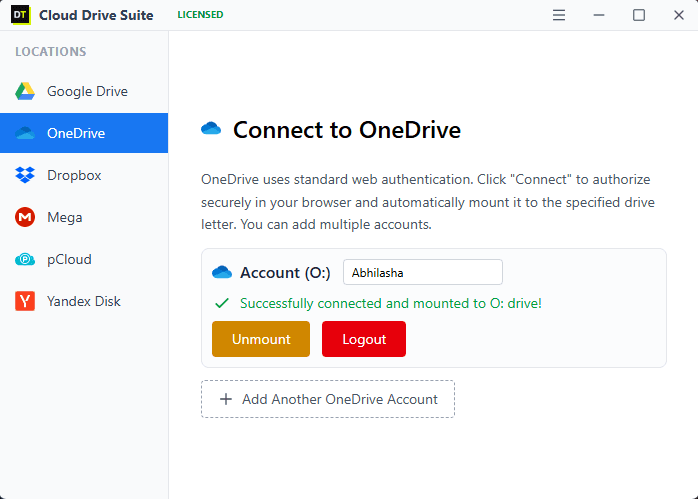Click the plus icon for adding account
Viewport: 698px width, 499px height.
pos(226,399)
